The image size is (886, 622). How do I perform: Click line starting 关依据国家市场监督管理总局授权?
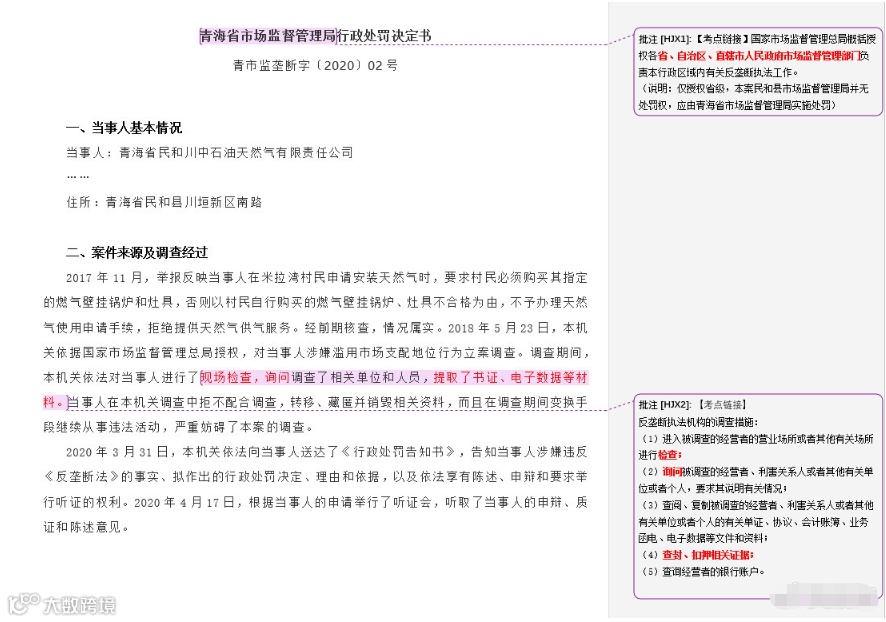click(316, 353)
